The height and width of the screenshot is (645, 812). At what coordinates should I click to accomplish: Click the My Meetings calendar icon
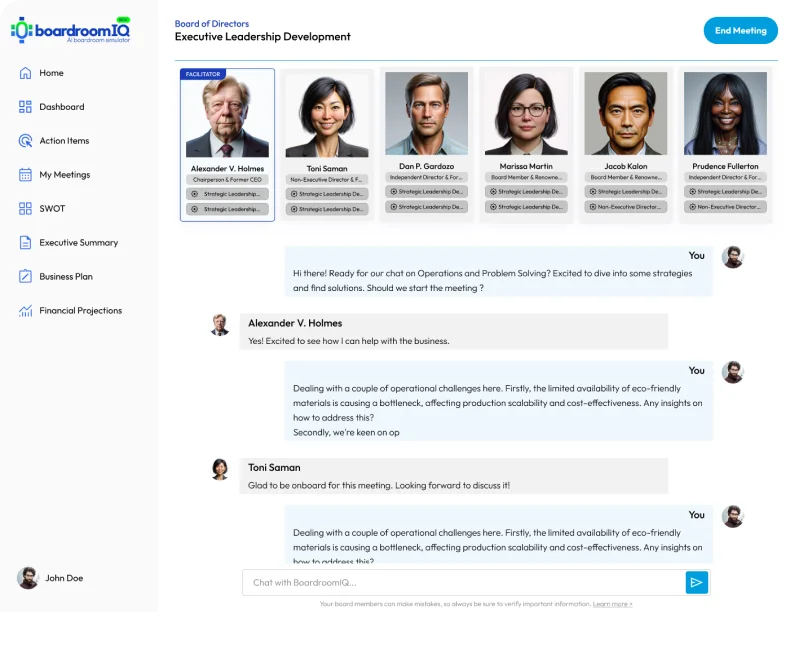pyautogui.click(x=25, y=174)
